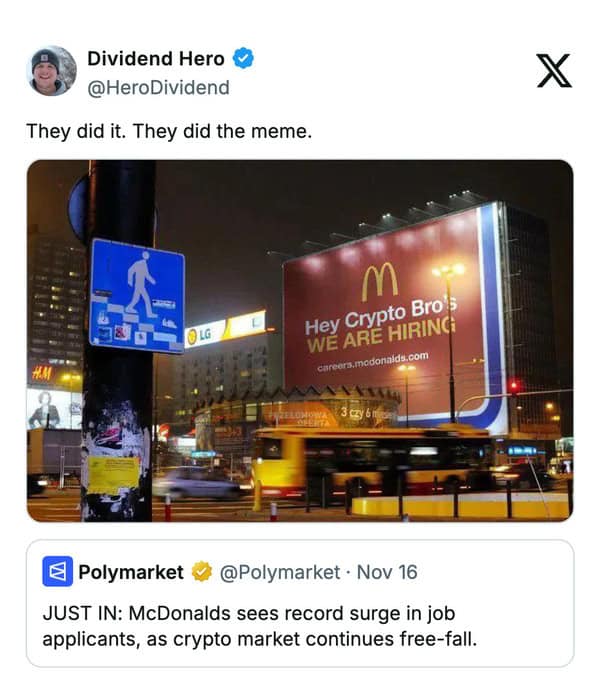
Task: Click the LG logo on the building
Action: click(199, 336)
